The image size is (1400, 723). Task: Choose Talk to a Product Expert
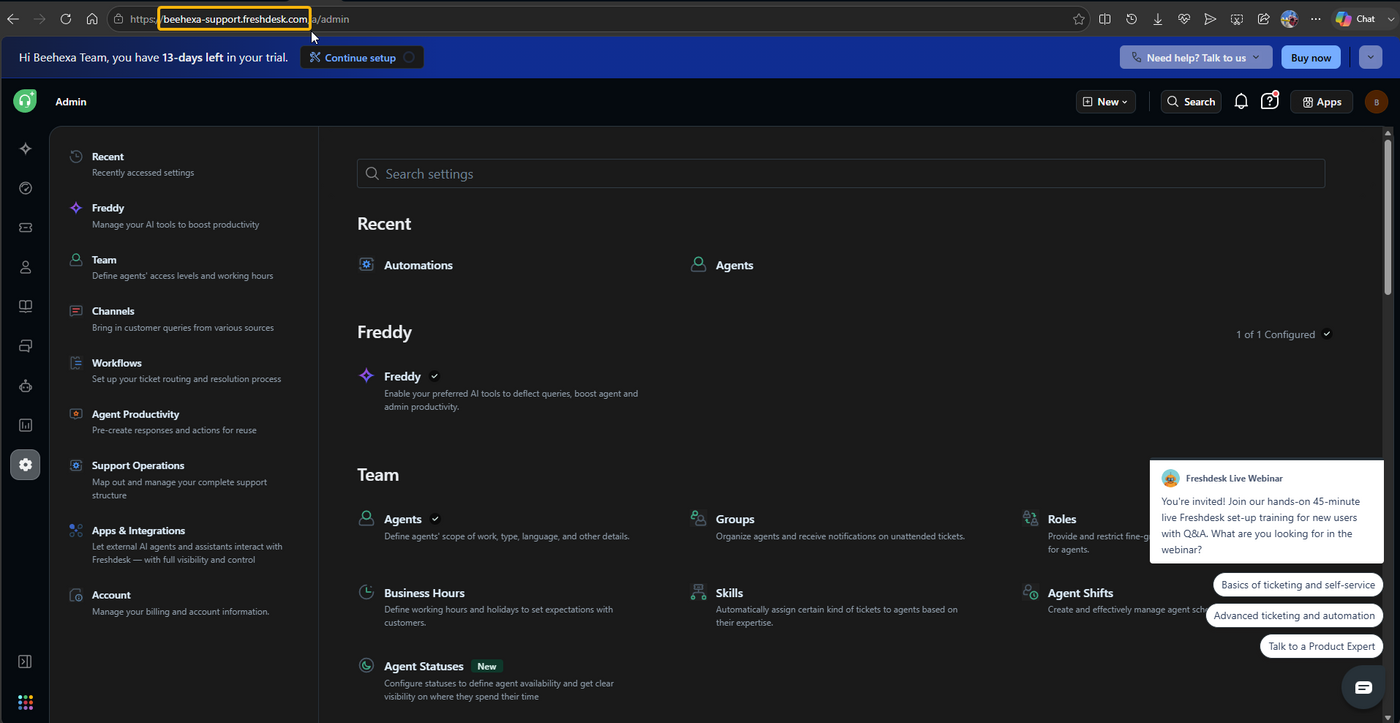(1321, 646)
